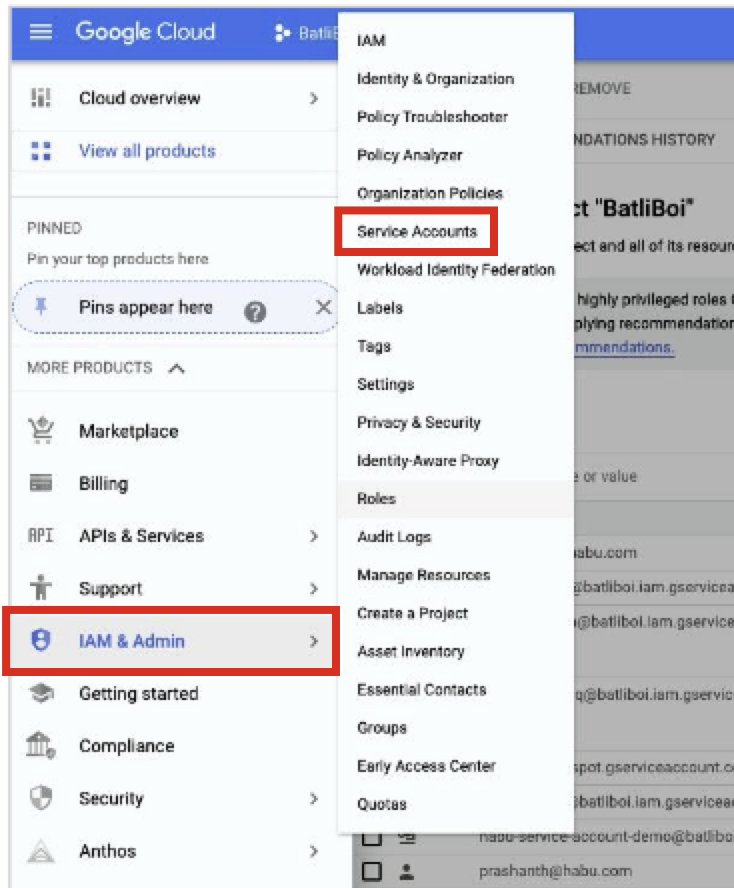This screenshot has width=734, height=888.
Task: Select Service Accounts from the submenu
Action: point(417,232)
